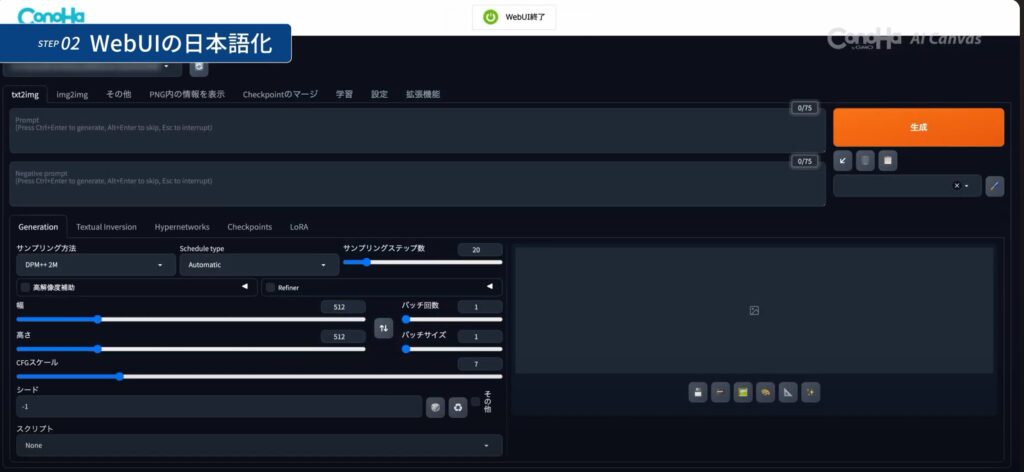
Task: Expand the 高解像度補助 section triangle
Action: pos(245,287)
